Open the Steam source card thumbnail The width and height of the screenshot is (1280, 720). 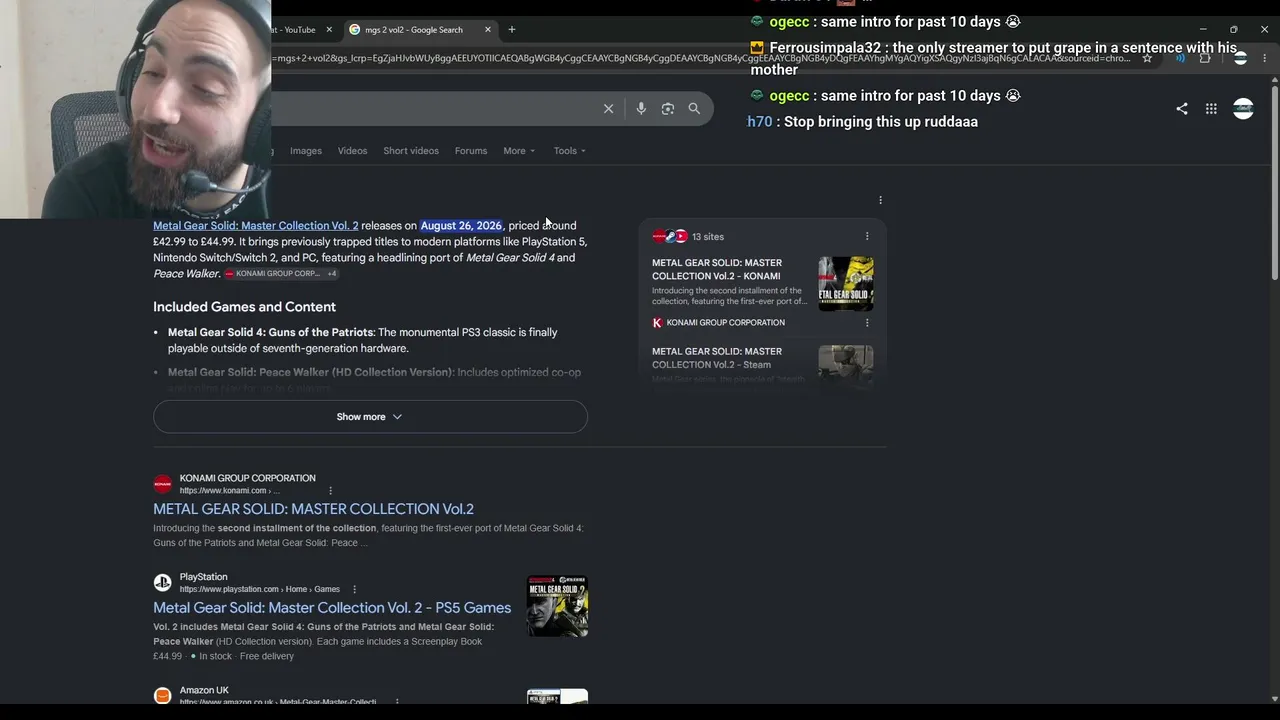846,365
